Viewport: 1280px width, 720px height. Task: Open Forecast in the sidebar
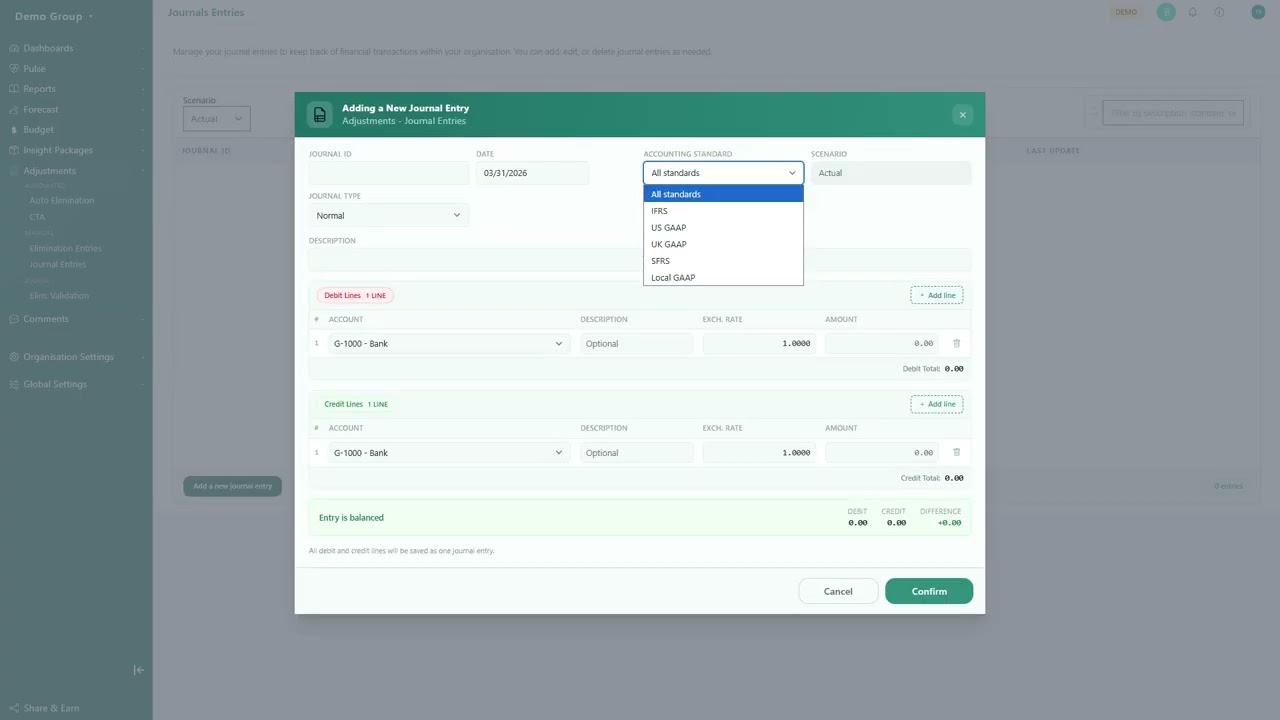[41, 110]
